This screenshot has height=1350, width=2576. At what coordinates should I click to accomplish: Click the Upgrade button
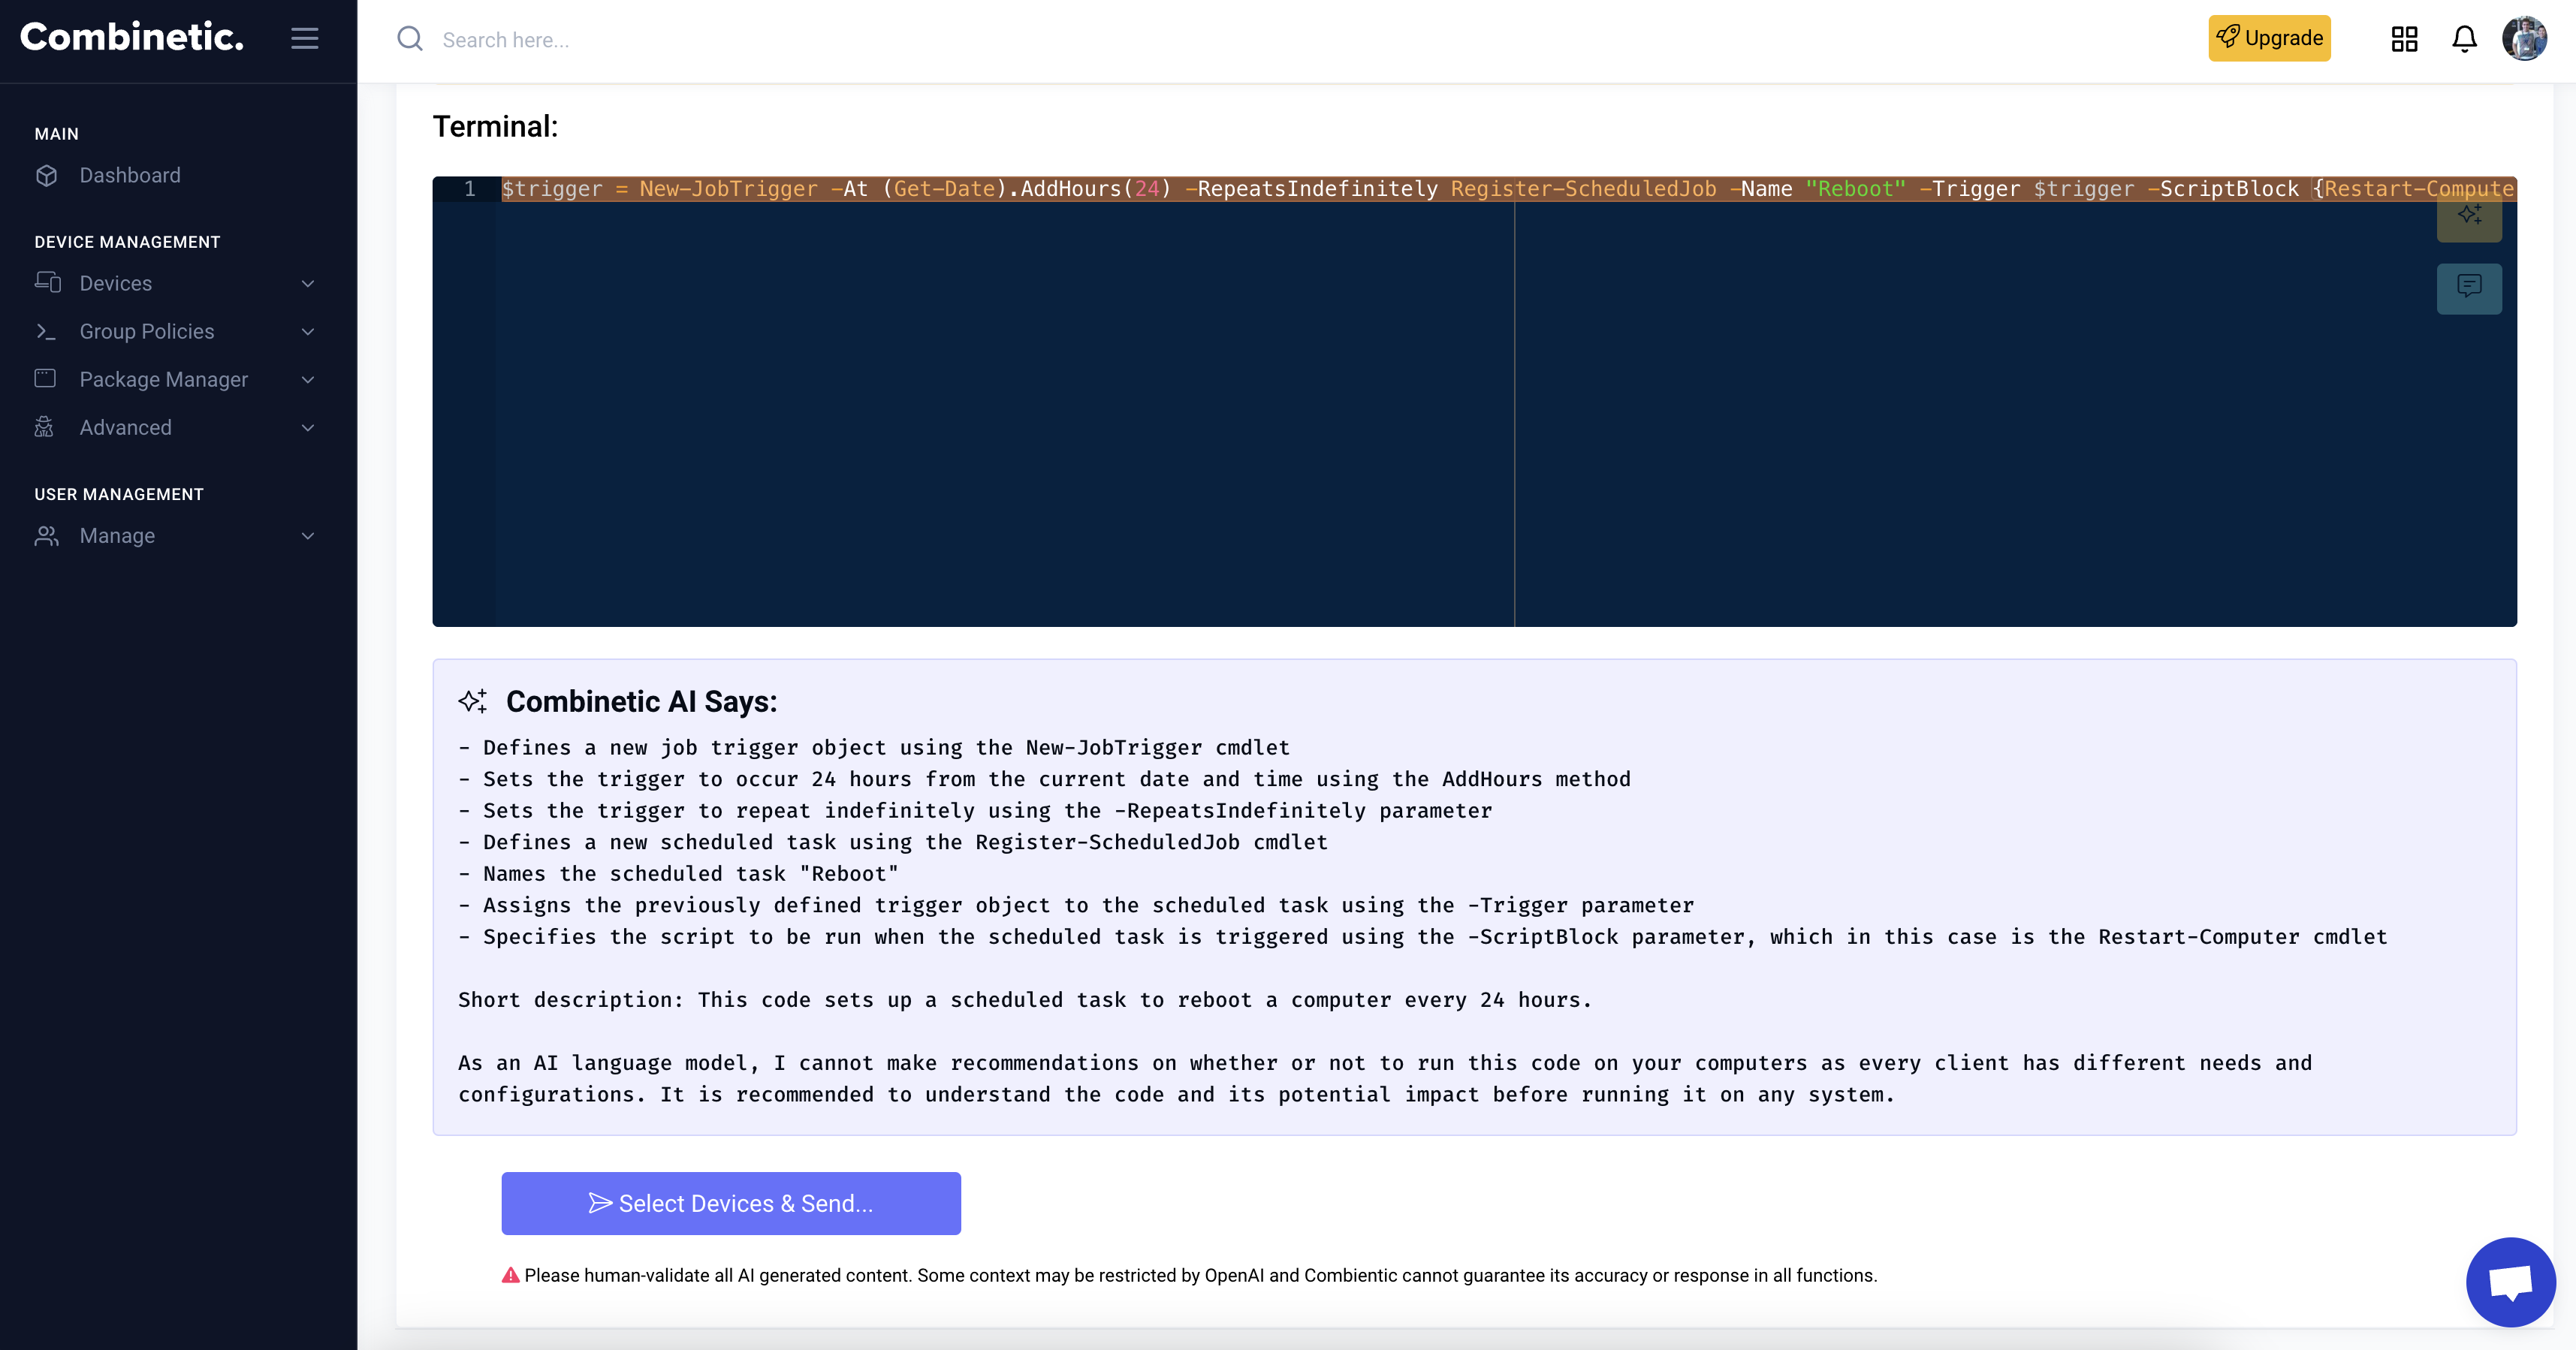tap(2269, 38)
